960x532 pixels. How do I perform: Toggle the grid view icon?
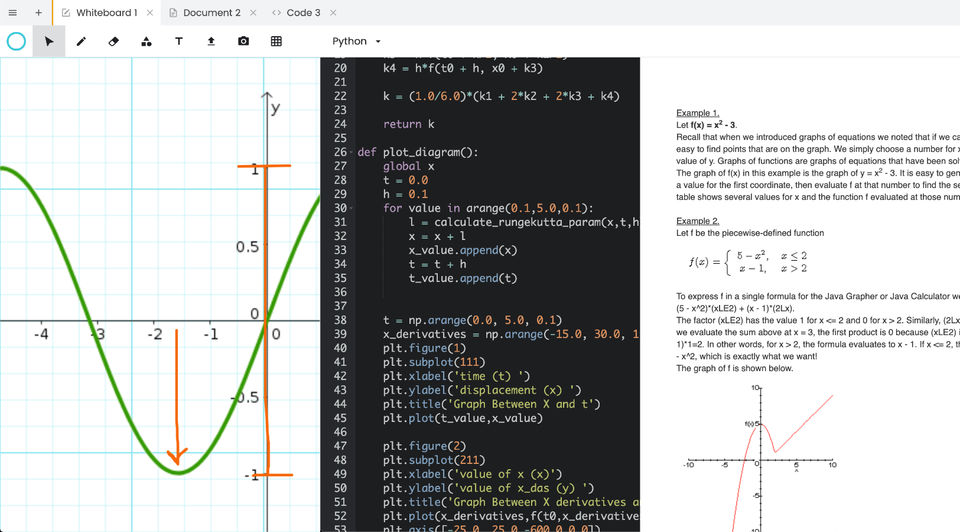click(x=276, y=41)
